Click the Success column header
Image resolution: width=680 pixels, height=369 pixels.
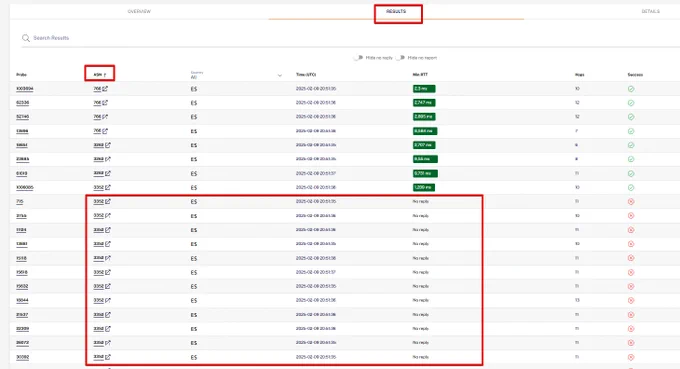pos(635,75)
